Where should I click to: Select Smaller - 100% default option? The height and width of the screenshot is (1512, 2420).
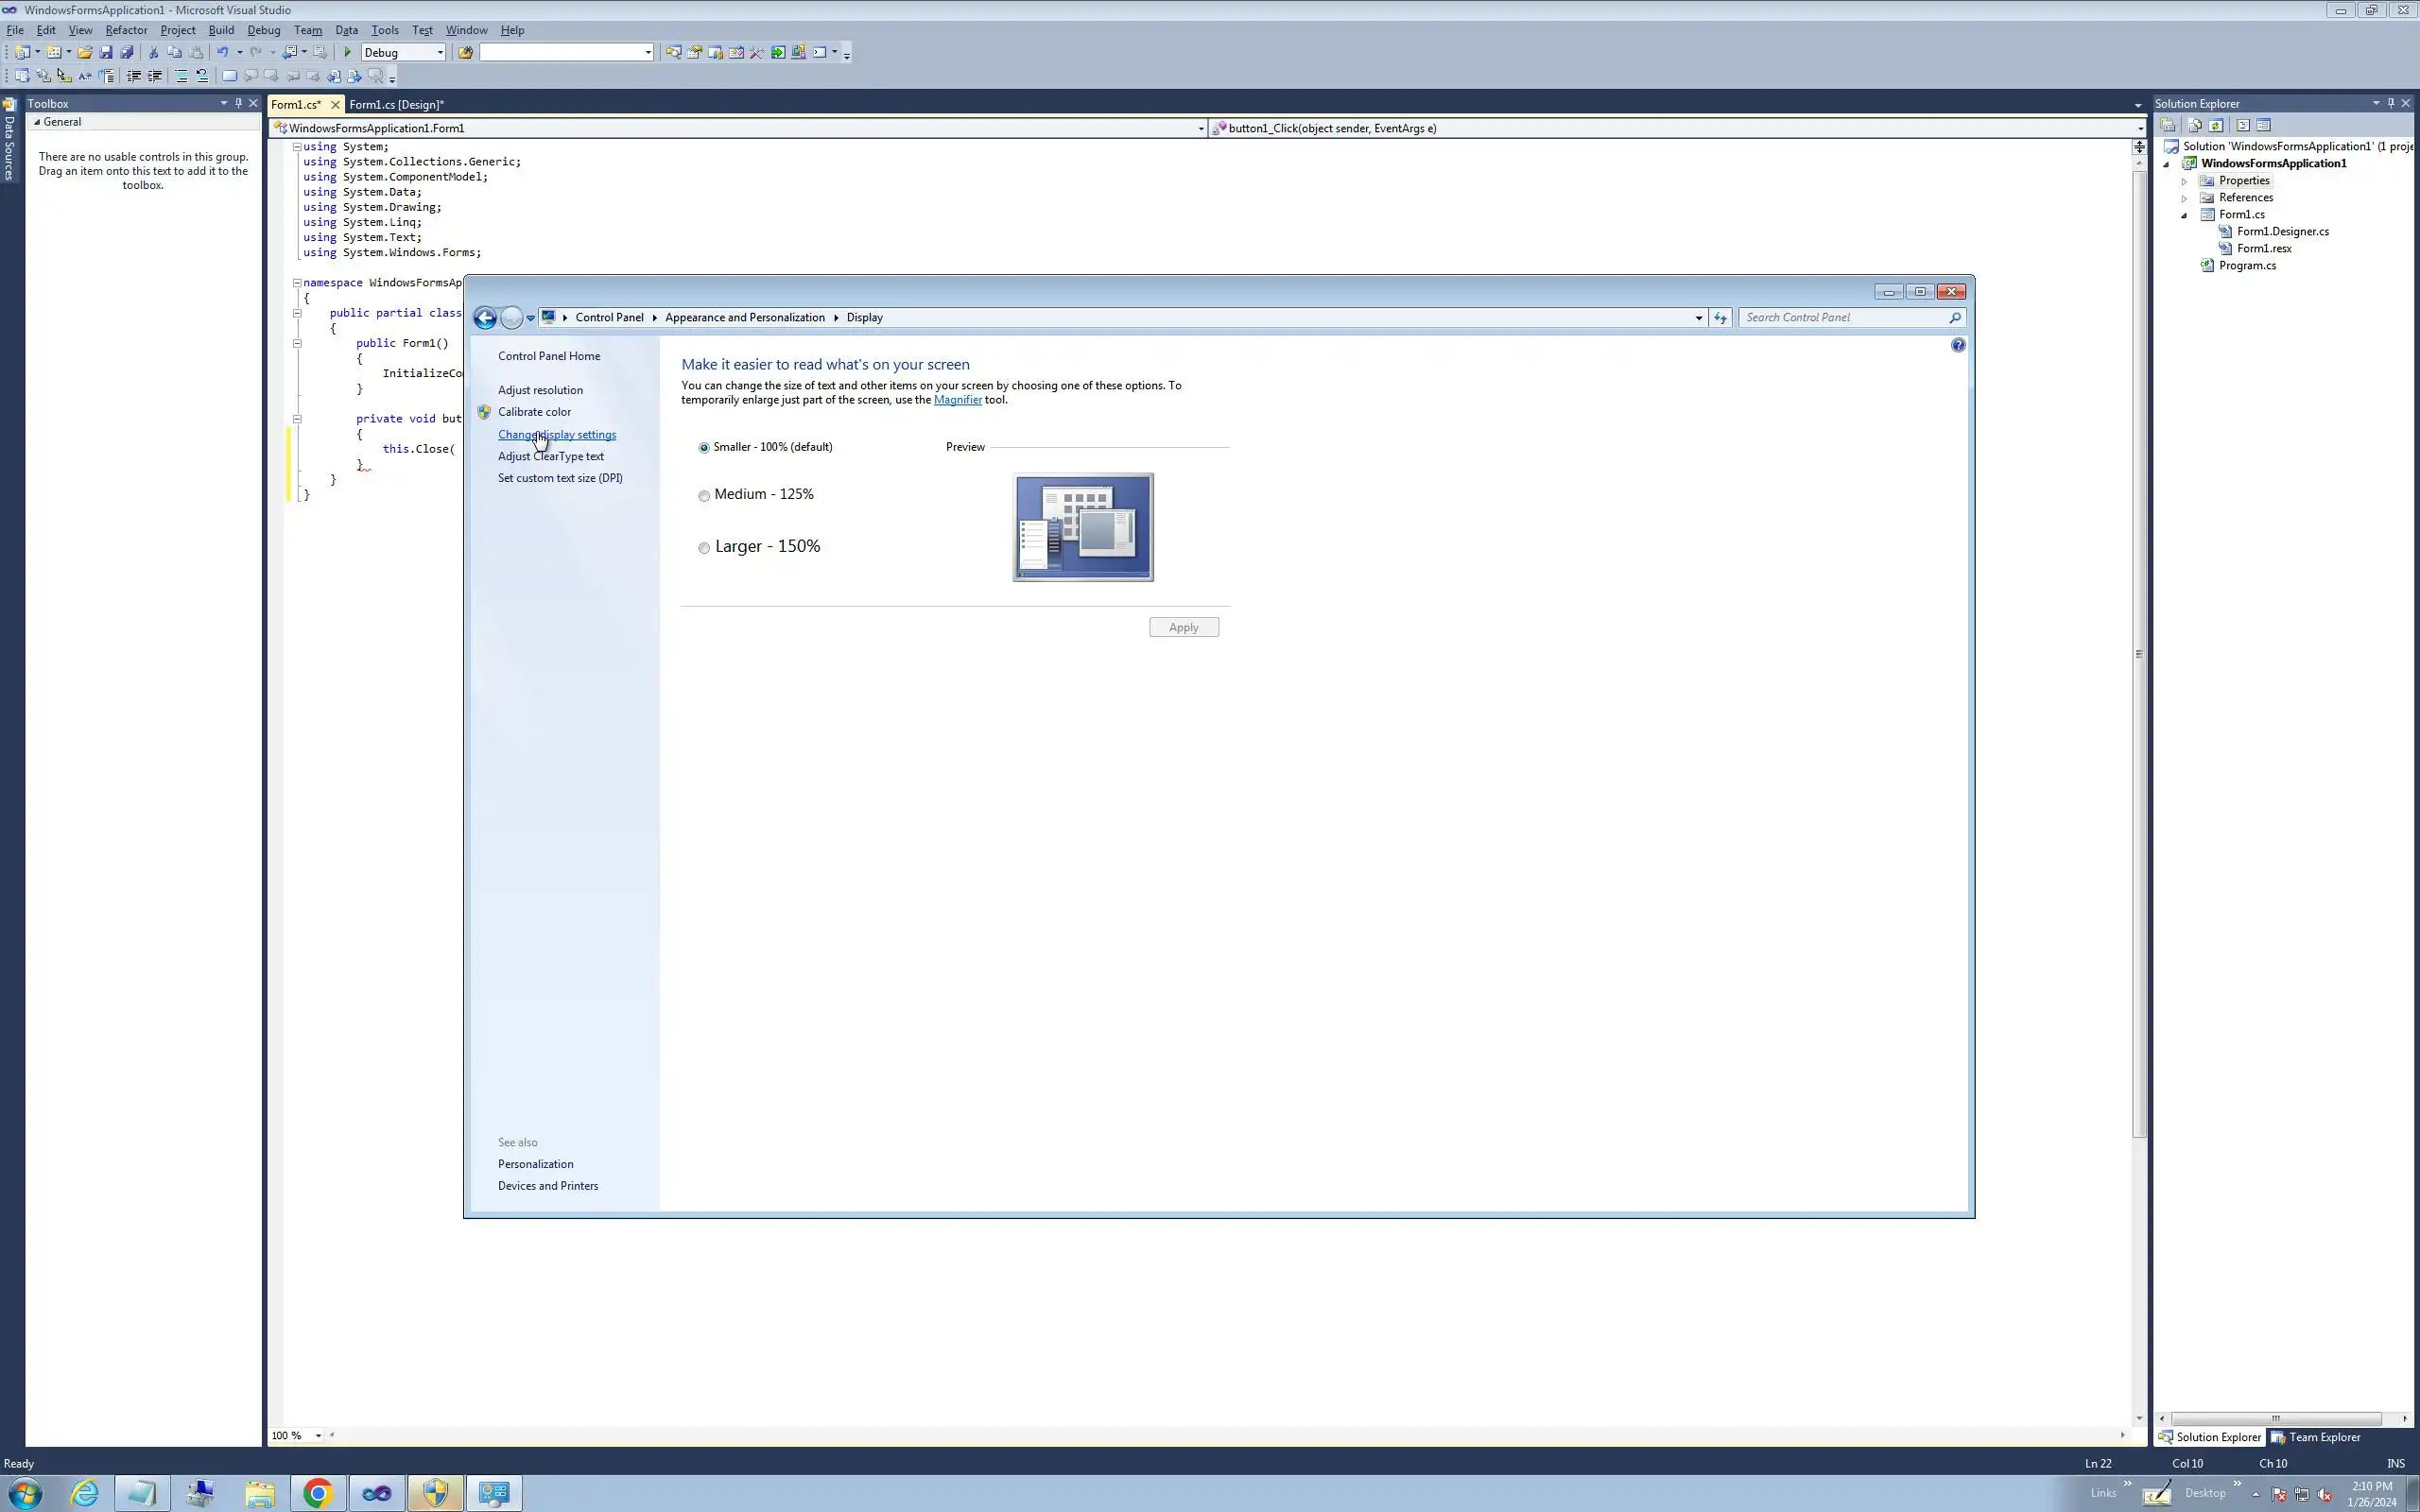pyautogui.click(x=704, y=448)
